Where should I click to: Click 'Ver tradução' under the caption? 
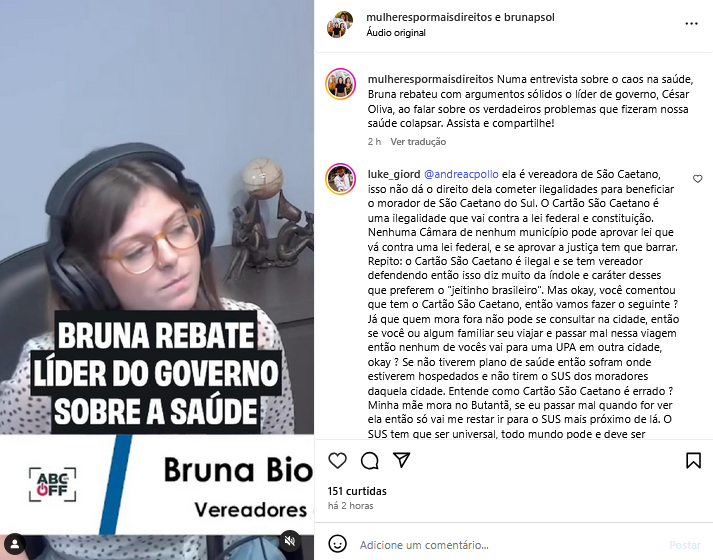click(x=418, y=141)
